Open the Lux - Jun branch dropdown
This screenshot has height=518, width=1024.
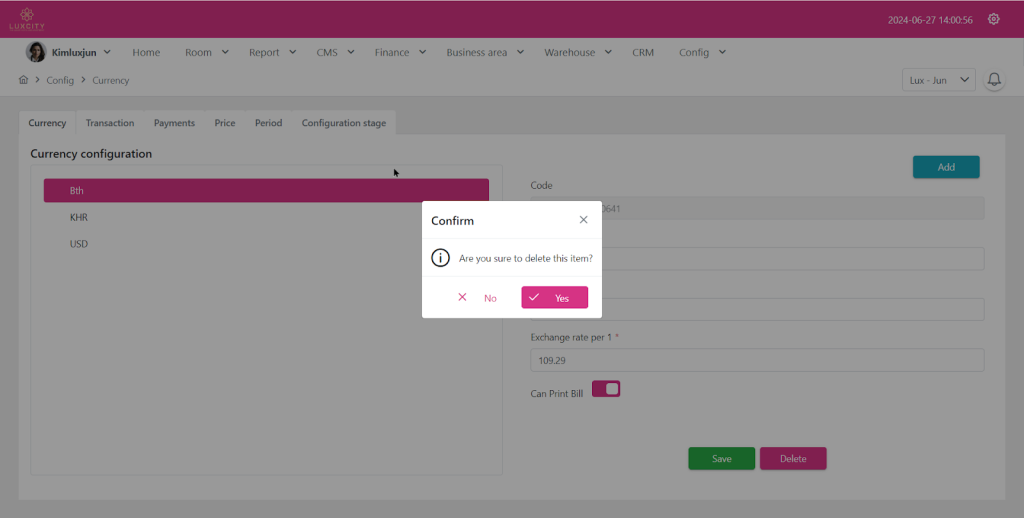point(939,80)
